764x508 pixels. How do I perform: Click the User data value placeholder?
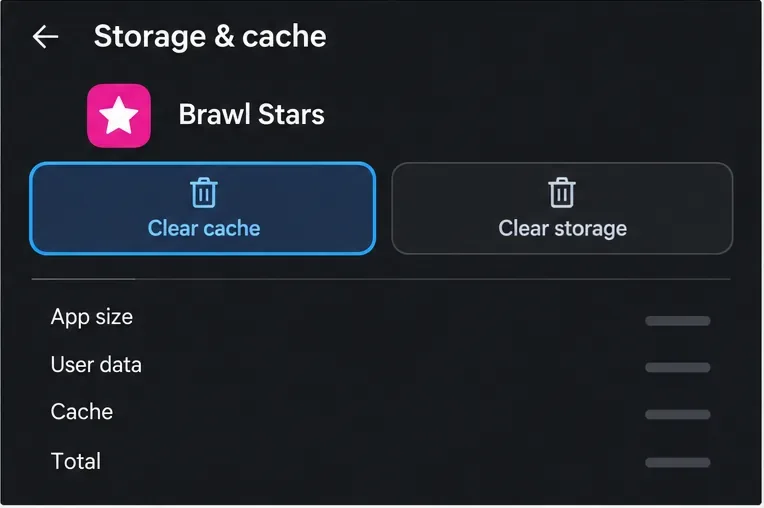click(677, 367)
